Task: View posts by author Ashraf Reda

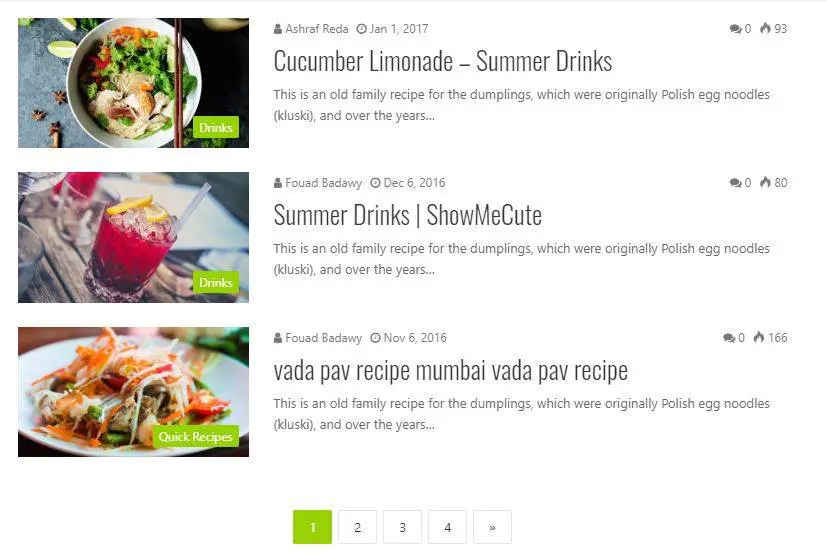Action: pos(316,29)
